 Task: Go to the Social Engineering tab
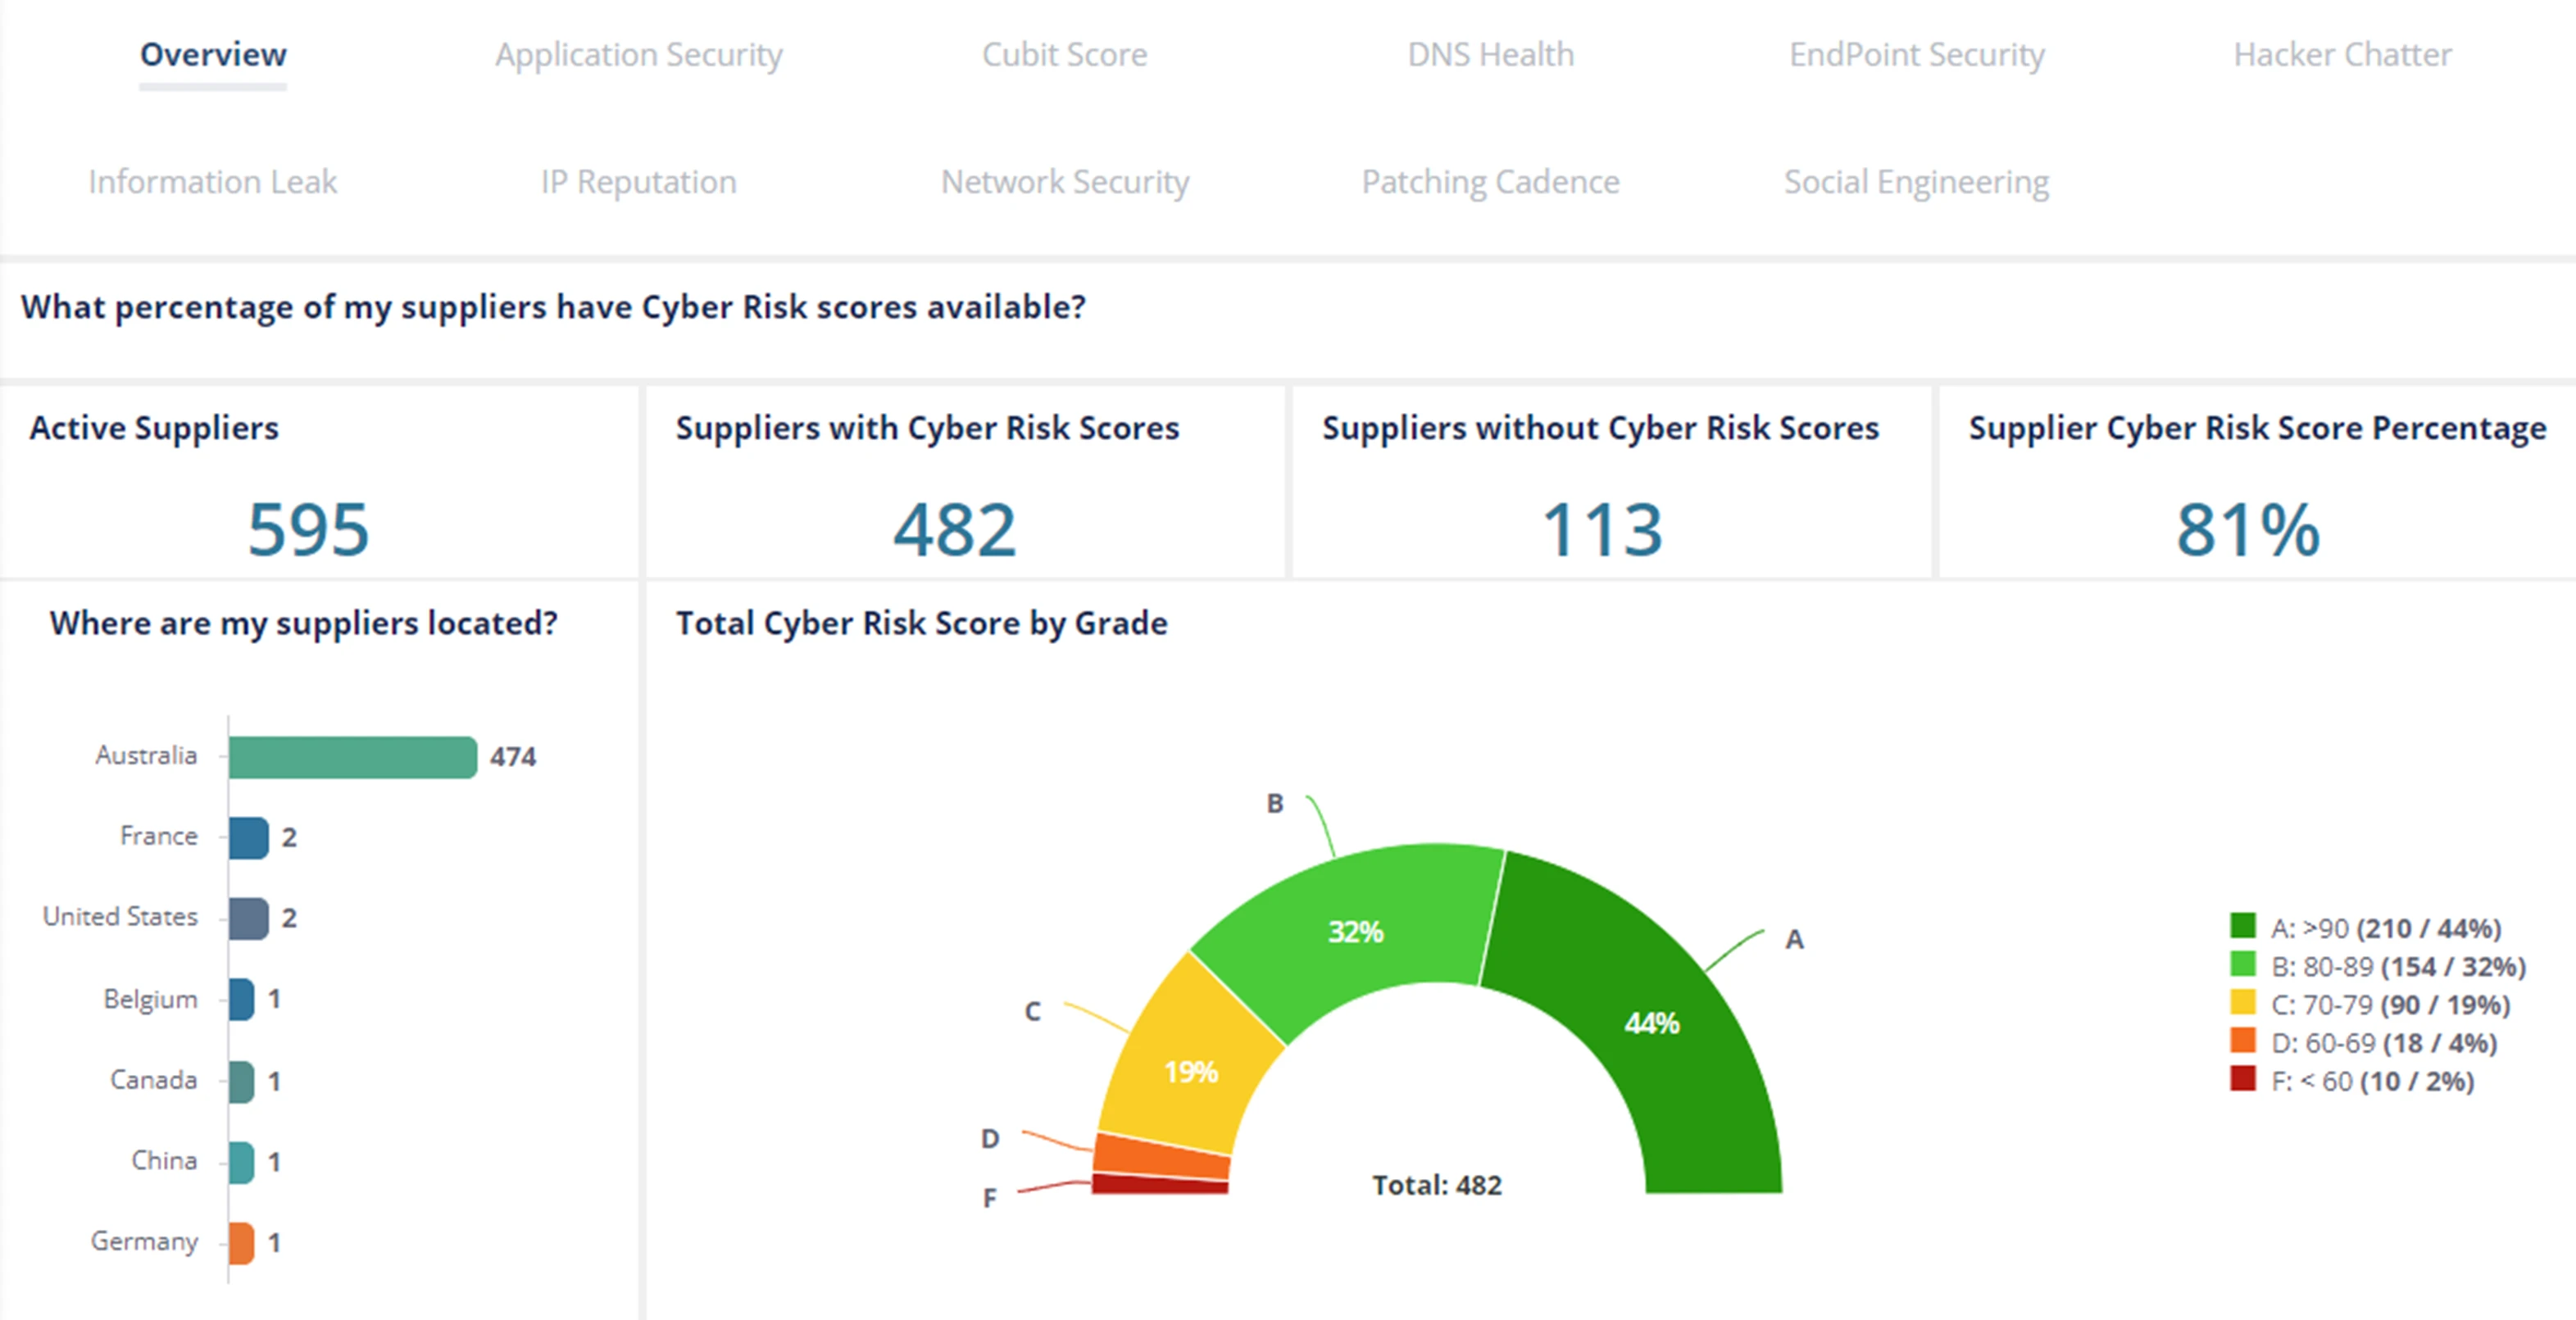pos(1916,182)
